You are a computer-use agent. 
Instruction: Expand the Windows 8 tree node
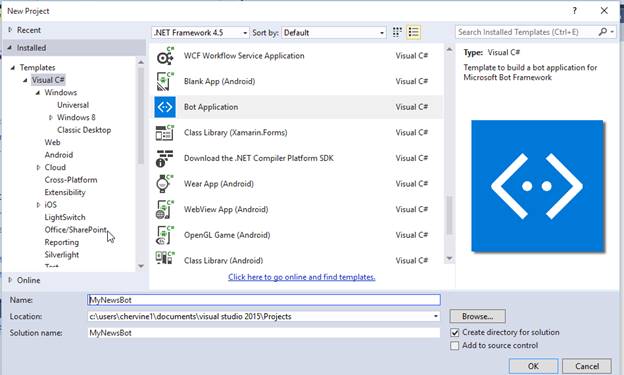coord(51,117)
